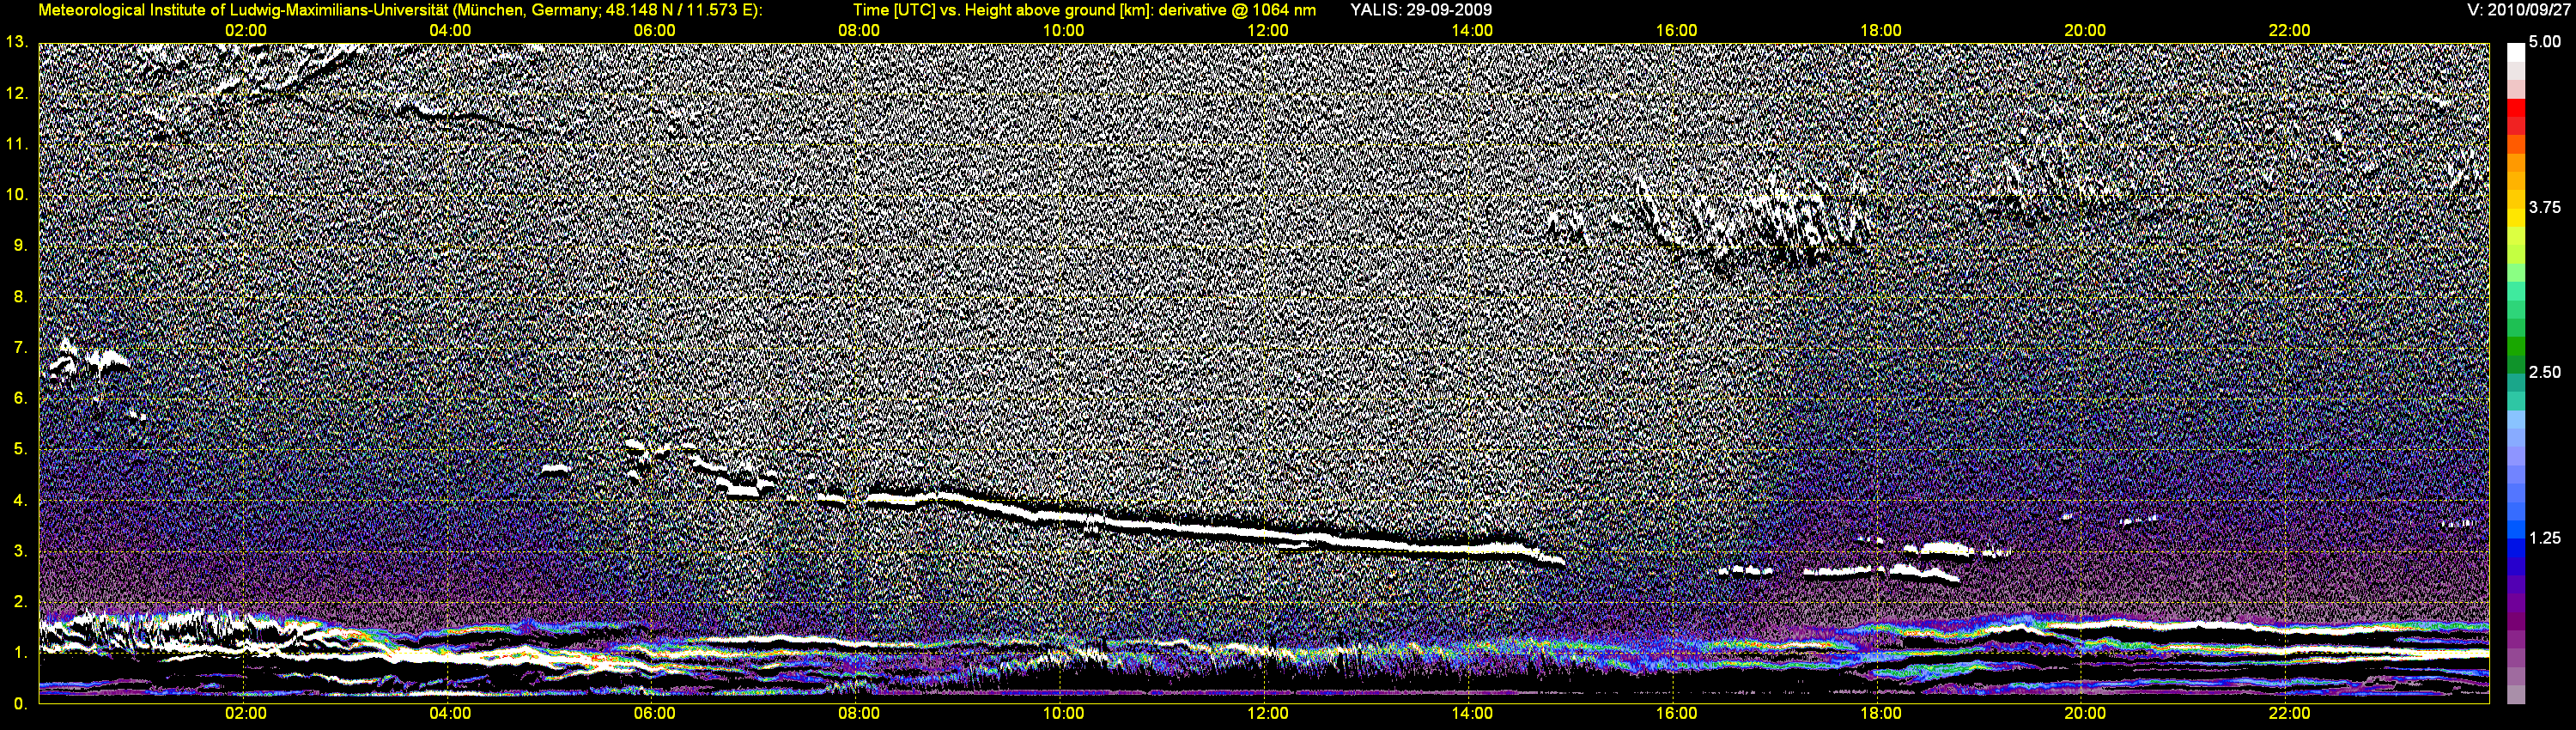
Task: Click the 18:00 label on the top axis
Action: (x=1880, y=30)
